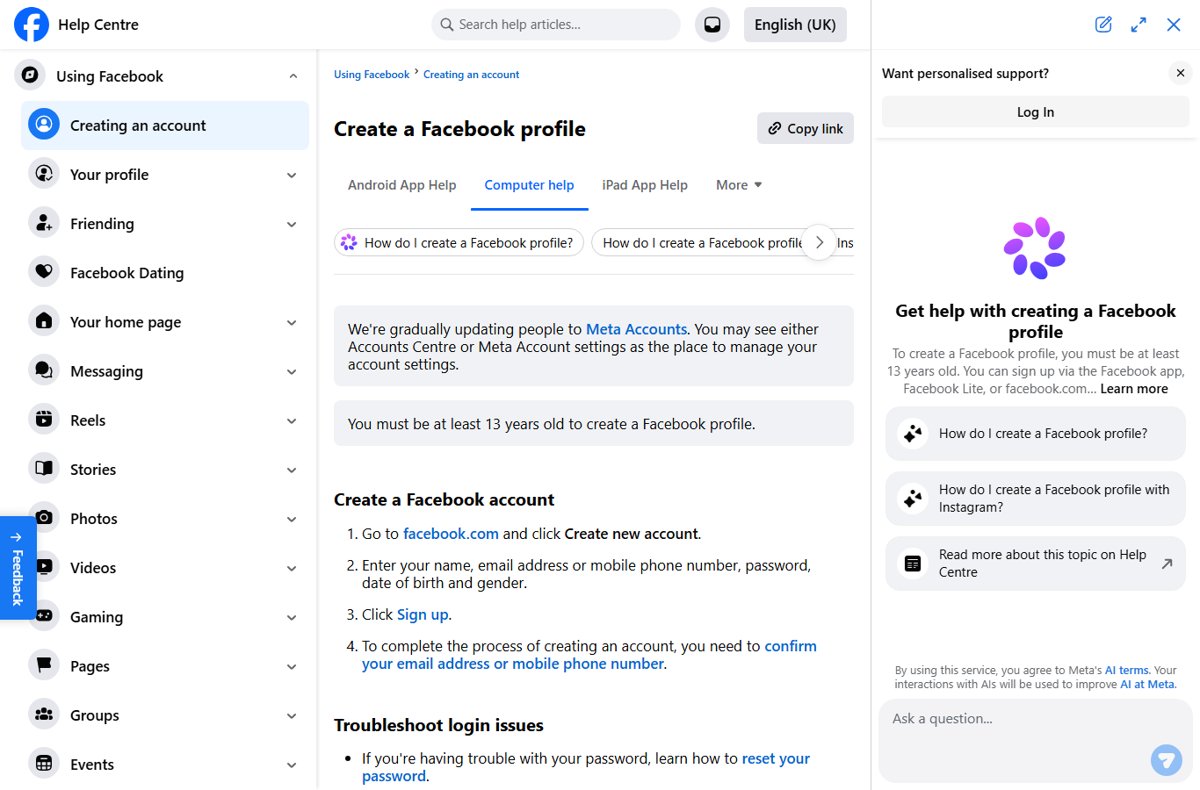Open the More tabs dropdown
Viewport: 1200px width, 790px height.
pos(739,185)
